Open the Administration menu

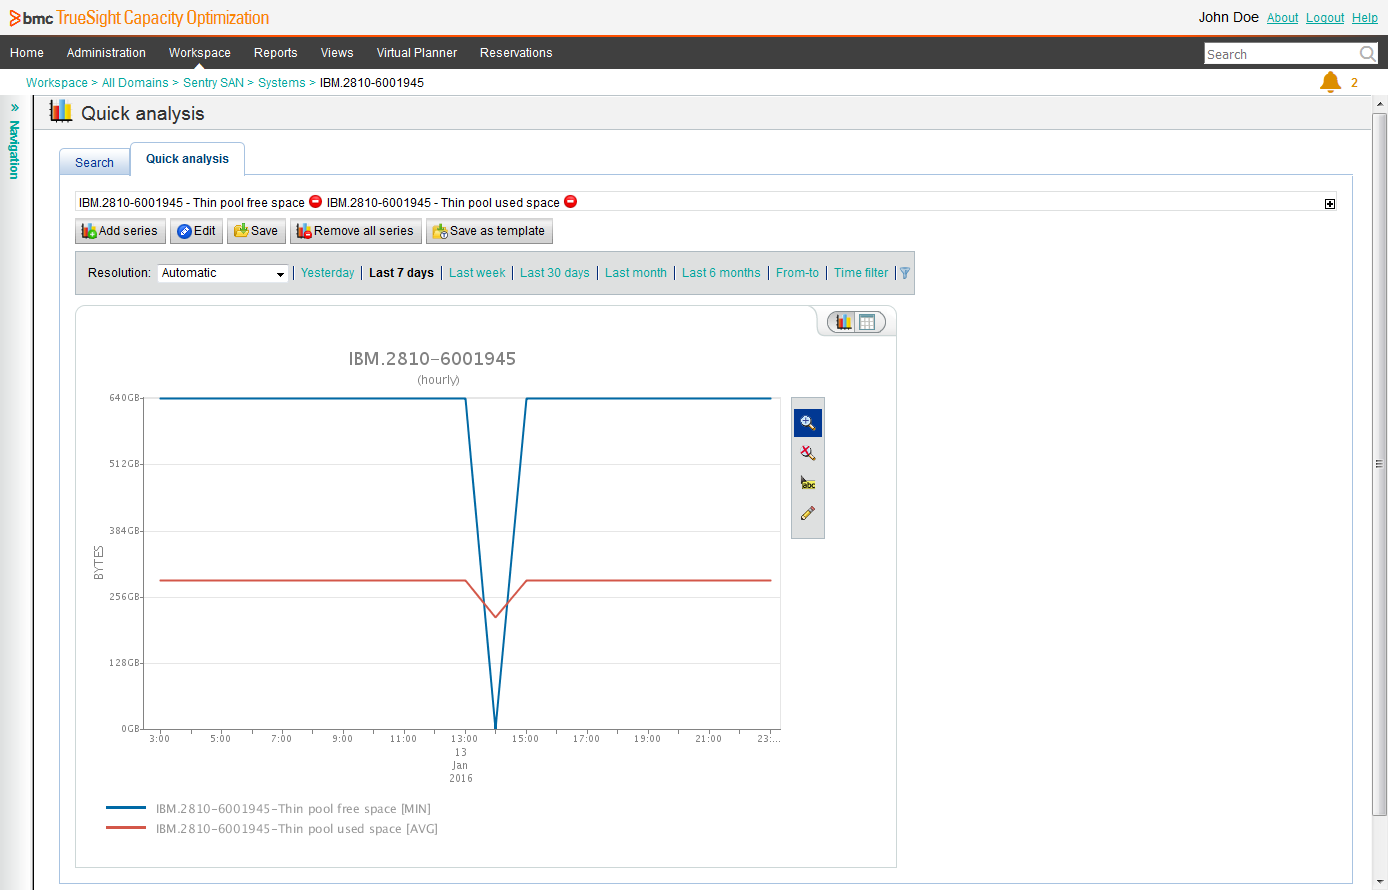(x=106, y=53)
